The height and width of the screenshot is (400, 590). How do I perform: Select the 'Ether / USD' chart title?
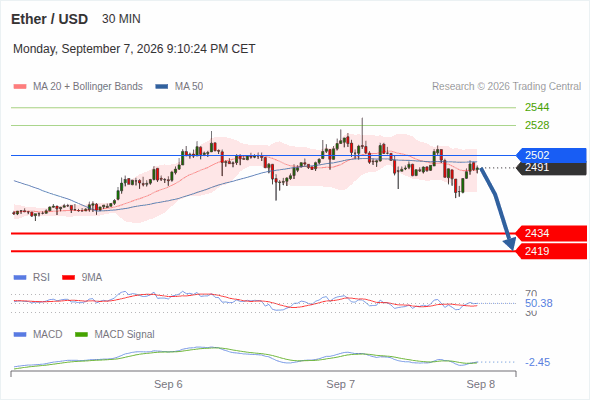(x=49, y=19)
